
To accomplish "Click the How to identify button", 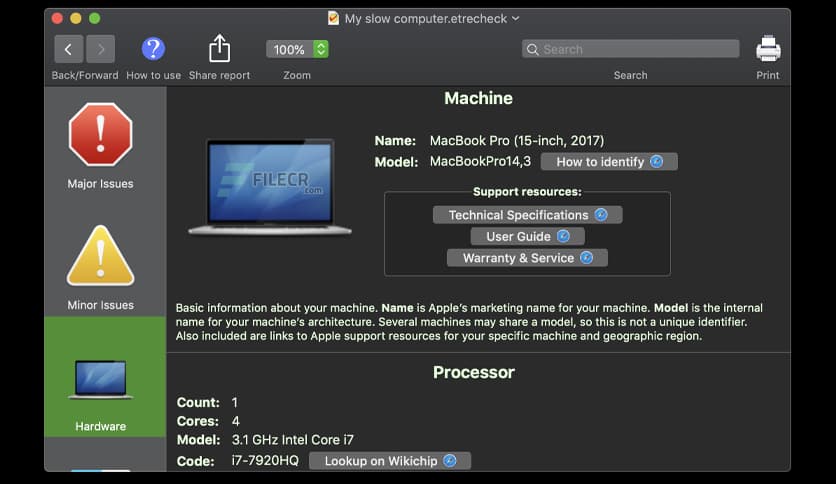I will click(609, 162).
